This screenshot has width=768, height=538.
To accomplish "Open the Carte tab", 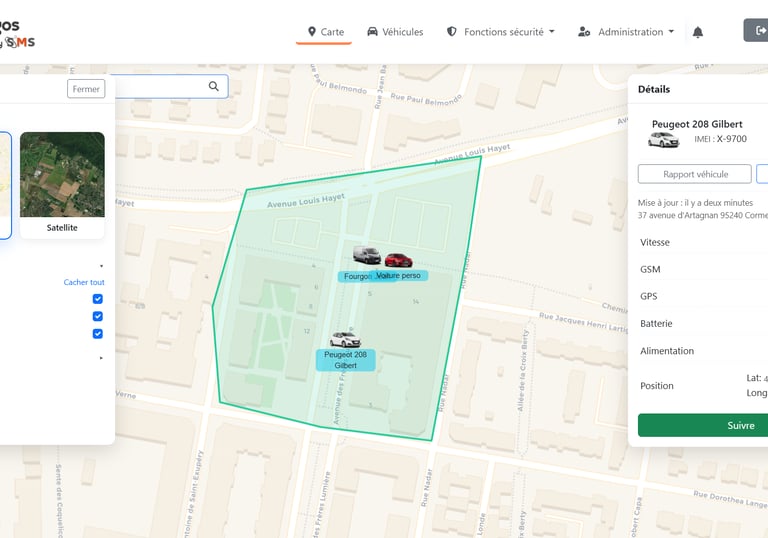I will 325,32.
